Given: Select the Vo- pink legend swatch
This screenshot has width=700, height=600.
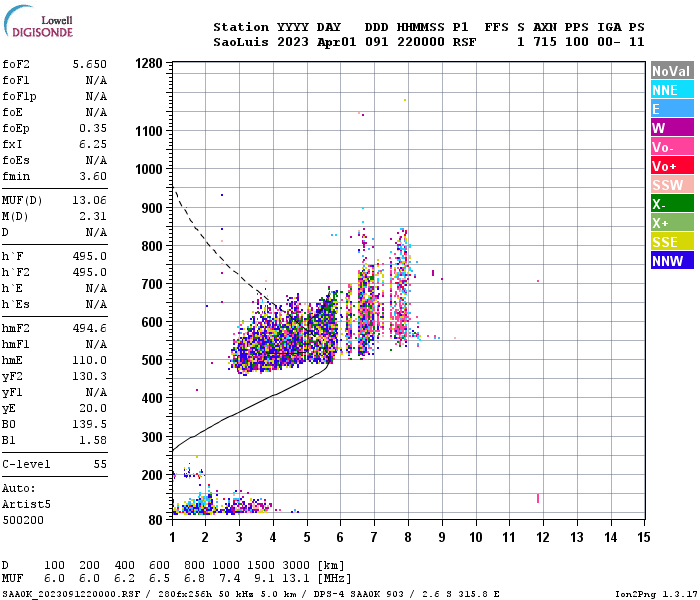Looking at the screenshot, I should (672, 147).
